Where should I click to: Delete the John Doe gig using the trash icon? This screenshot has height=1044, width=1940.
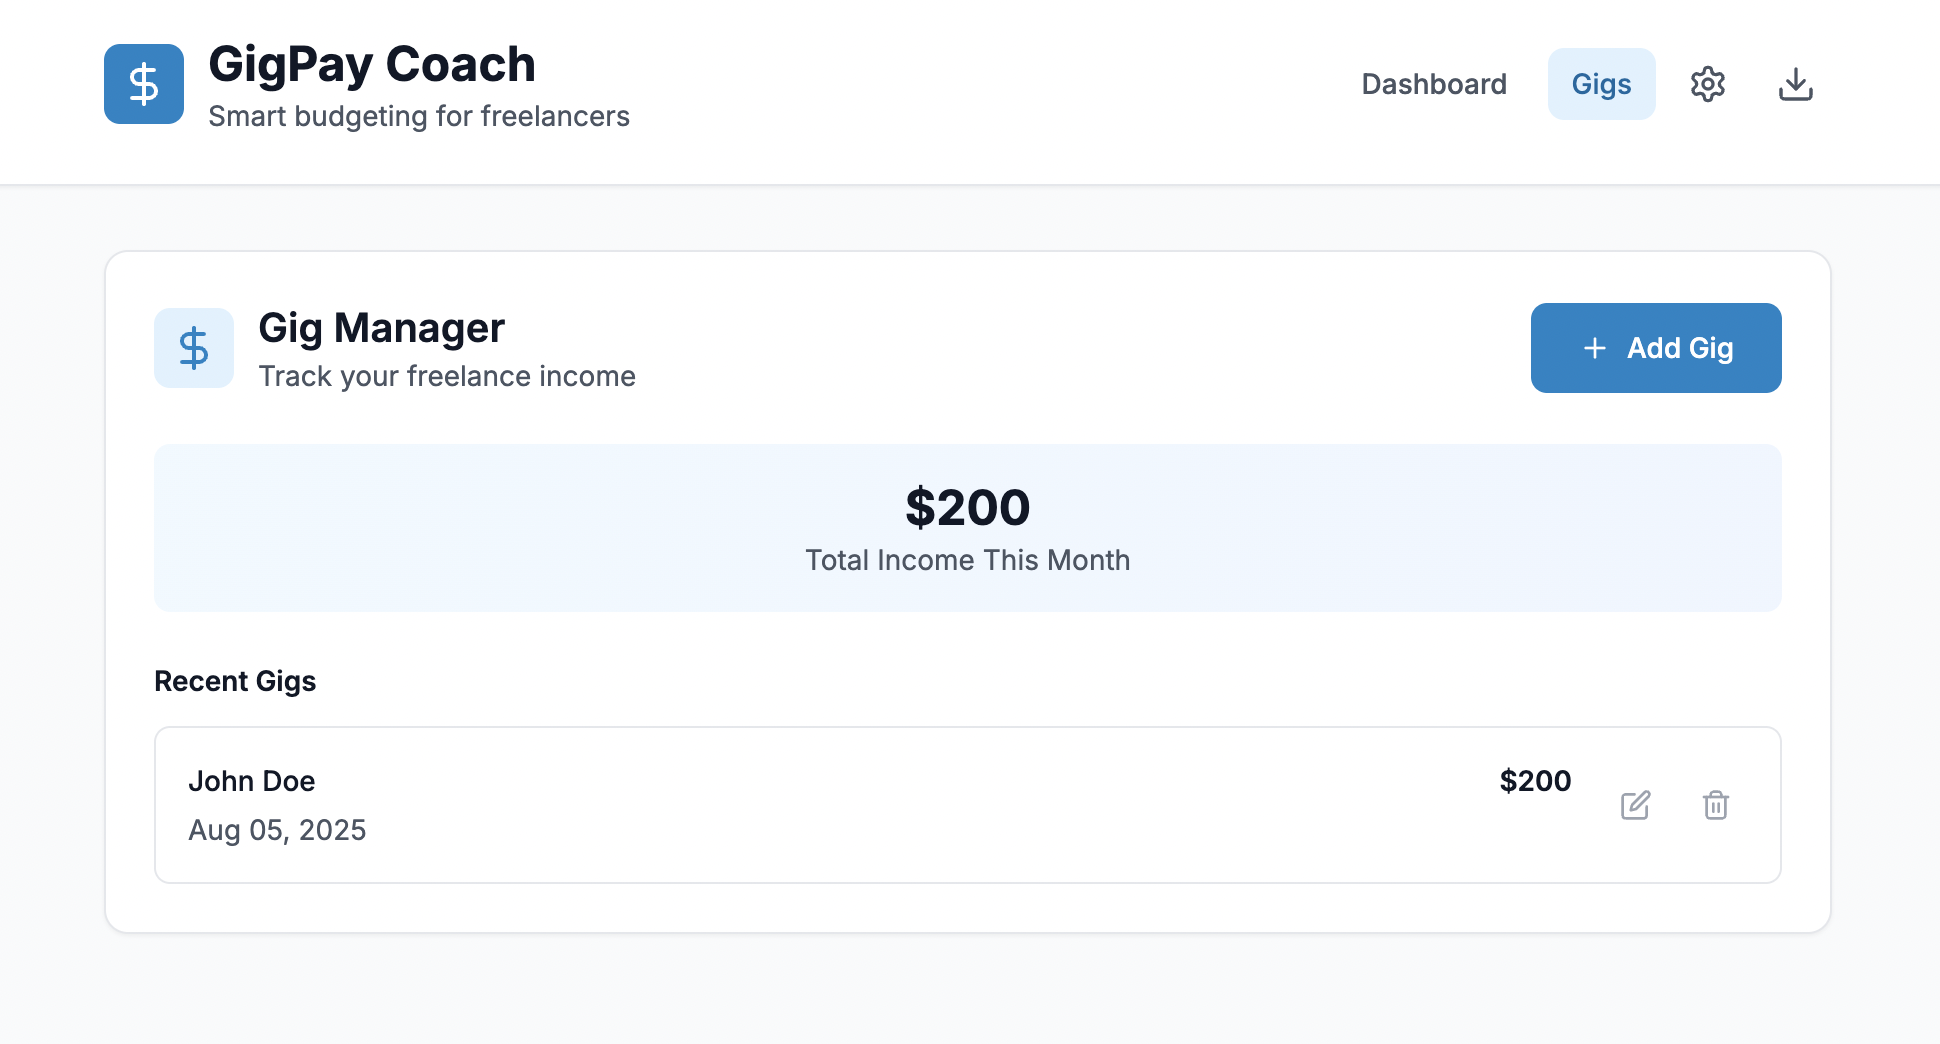[x=1716, y=805]
